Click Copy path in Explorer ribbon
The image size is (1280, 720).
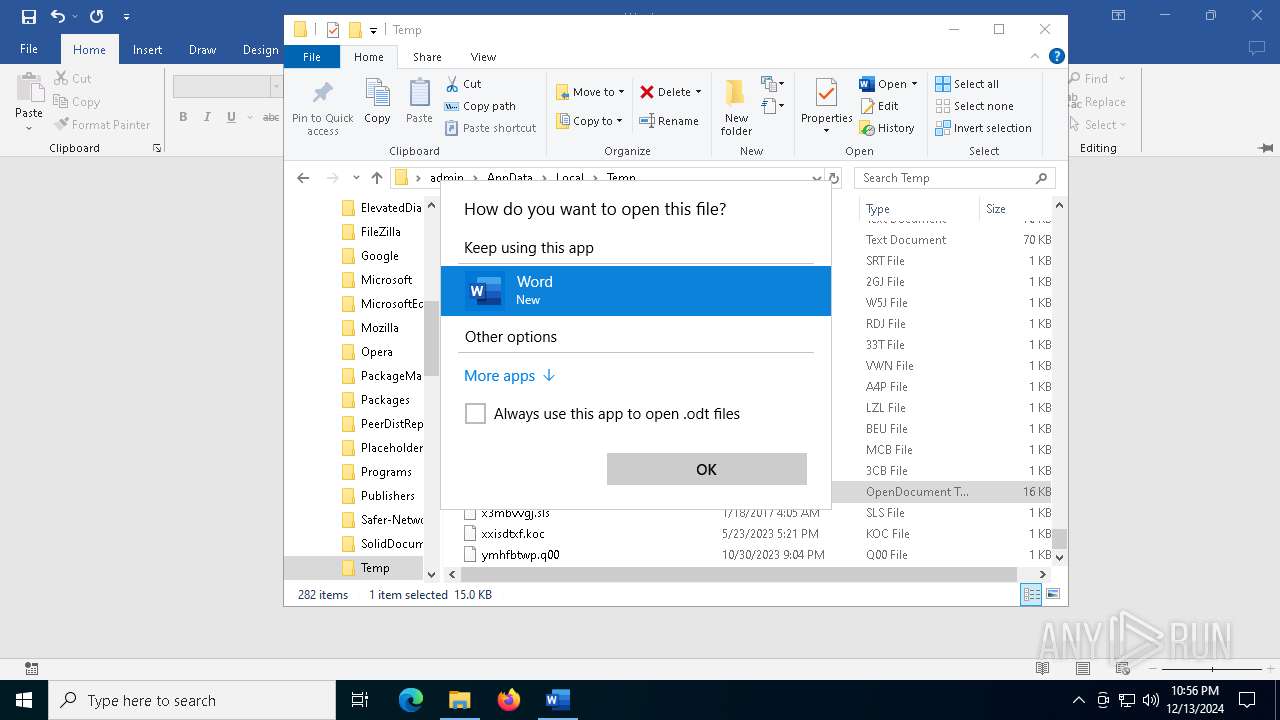point(480,106)
